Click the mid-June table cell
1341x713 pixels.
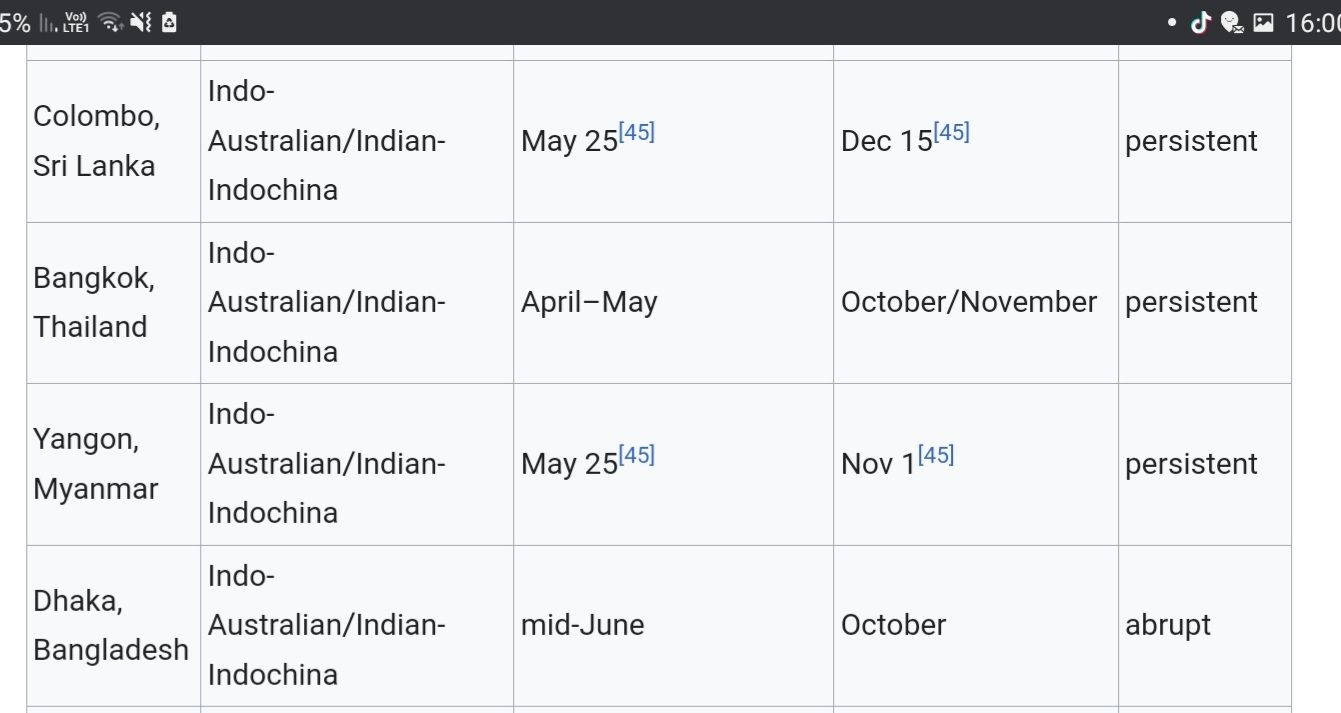[x=582, y=625]
